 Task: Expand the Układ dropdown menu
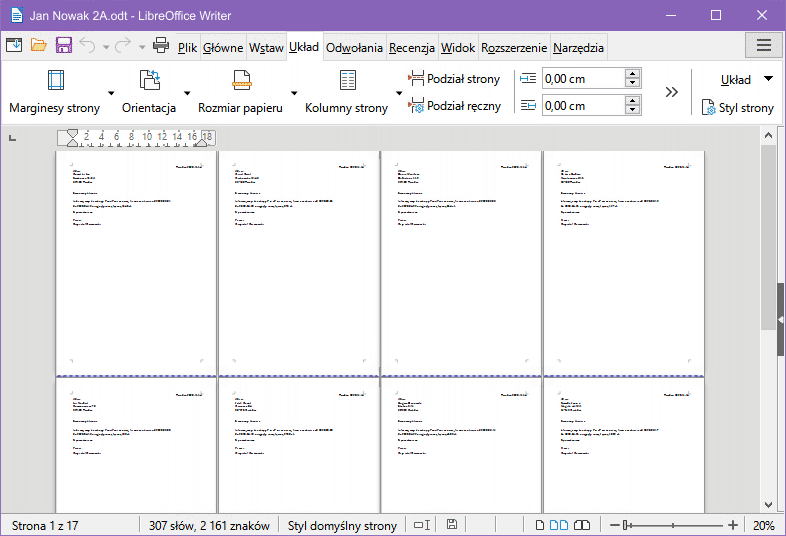click(768, 79)
